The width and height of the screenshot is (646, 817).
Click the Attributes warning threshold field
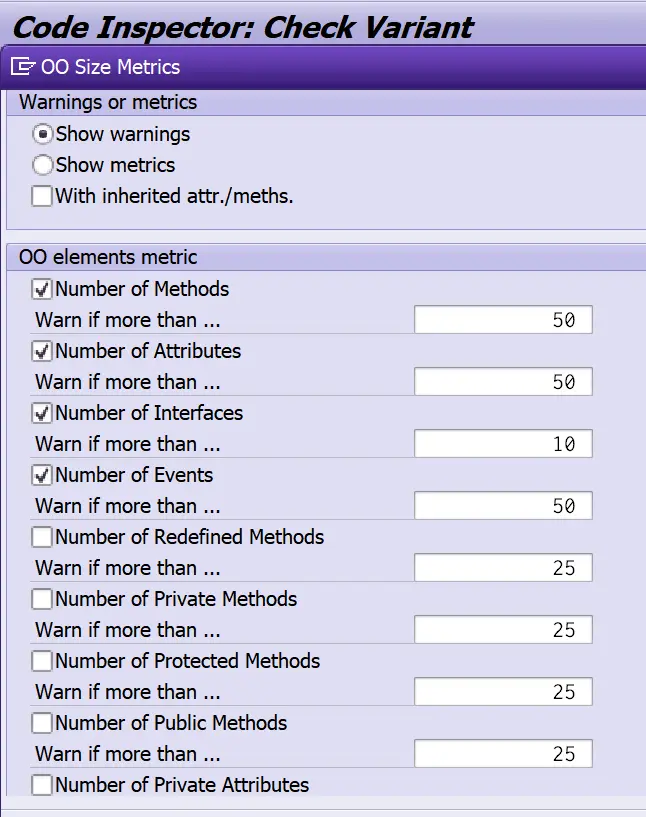502,382
